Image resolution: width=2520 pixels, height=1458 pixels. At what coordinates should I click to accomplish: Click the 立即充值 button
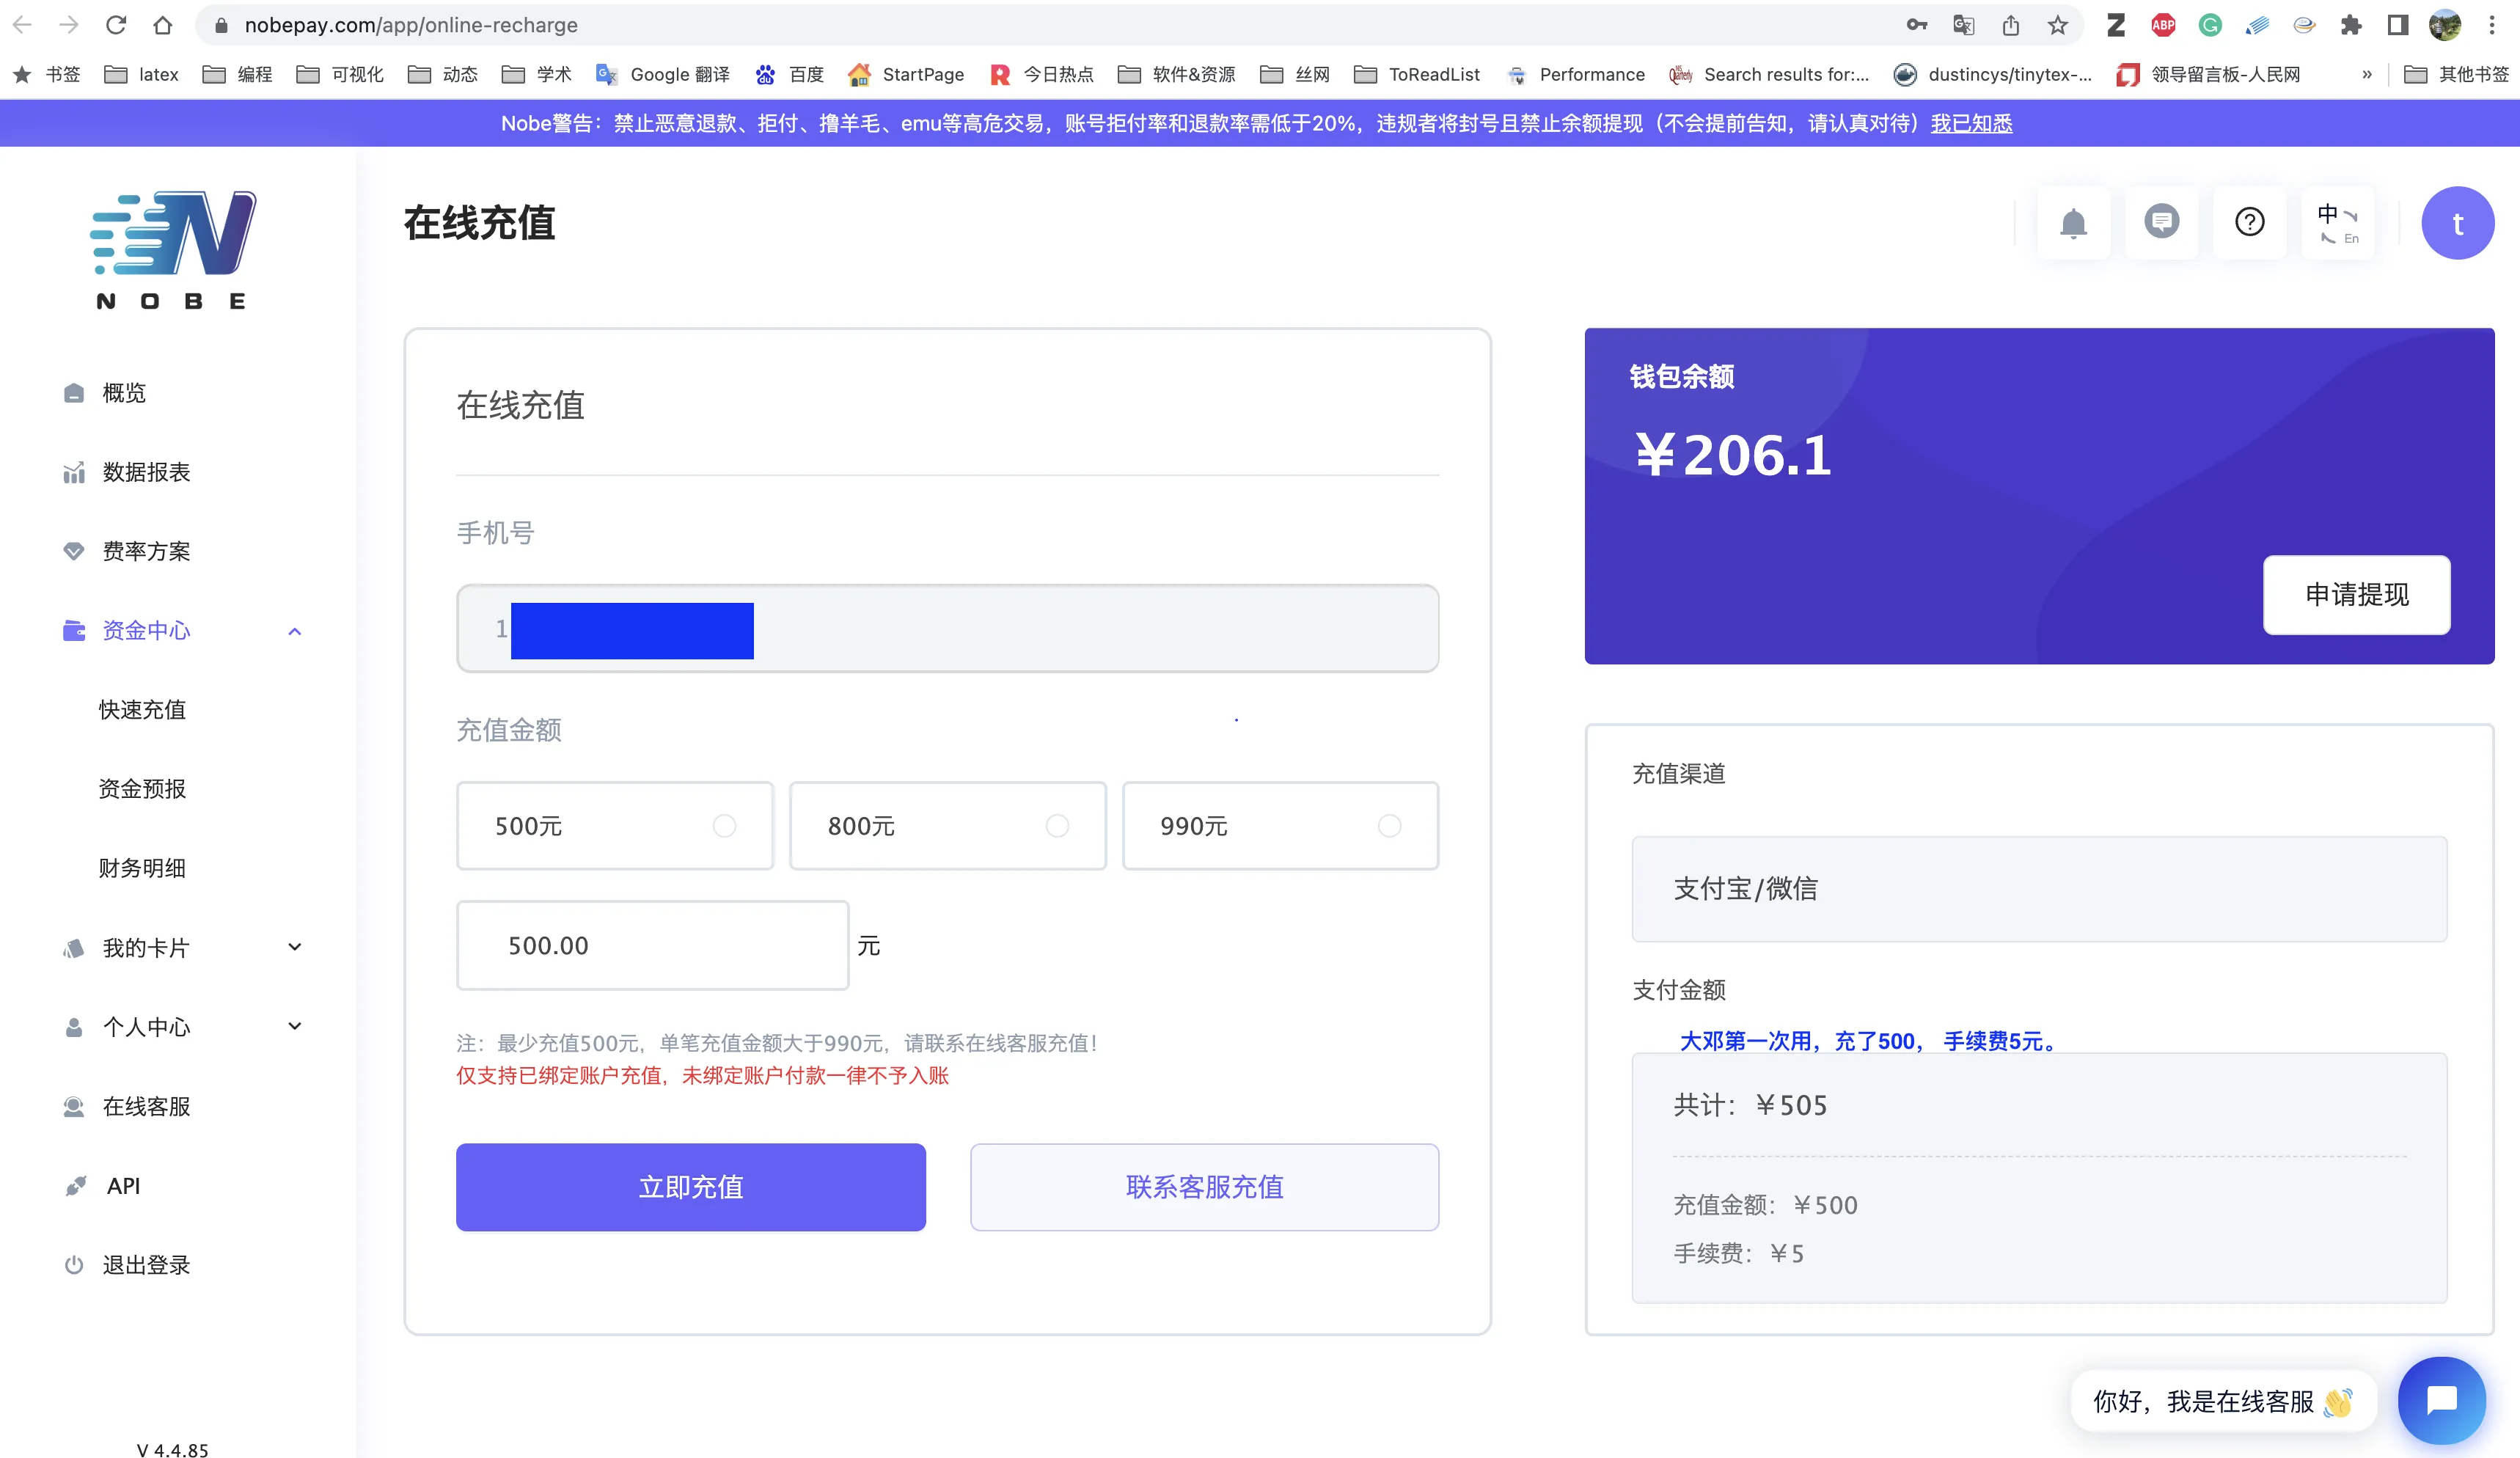click(x=691, y=1187)
